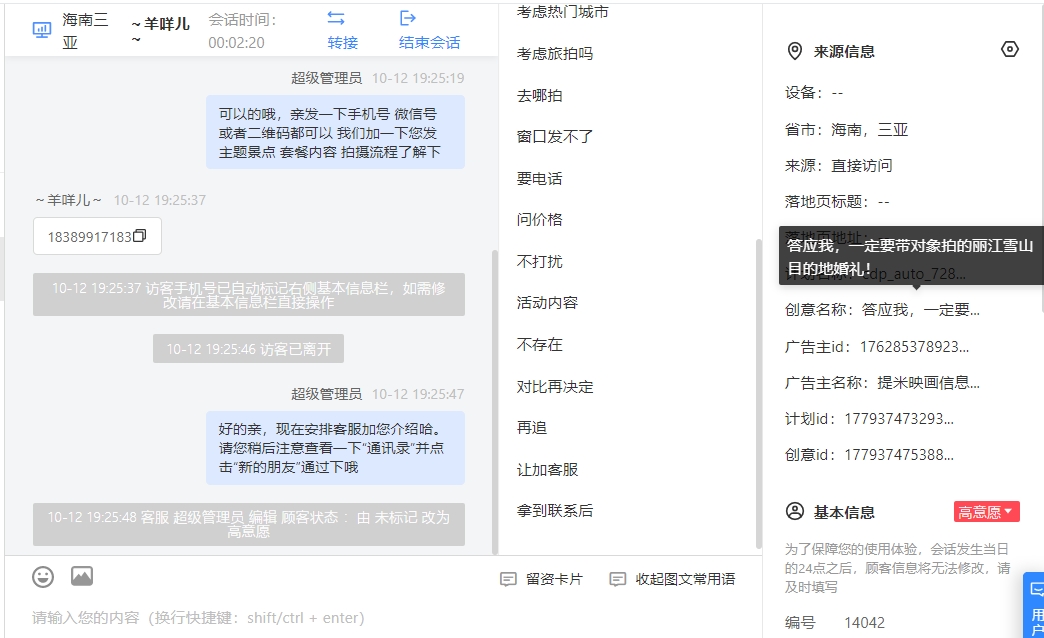
Task: Click the person icon beside 基本信息
Action: click(x=795, y=511)
